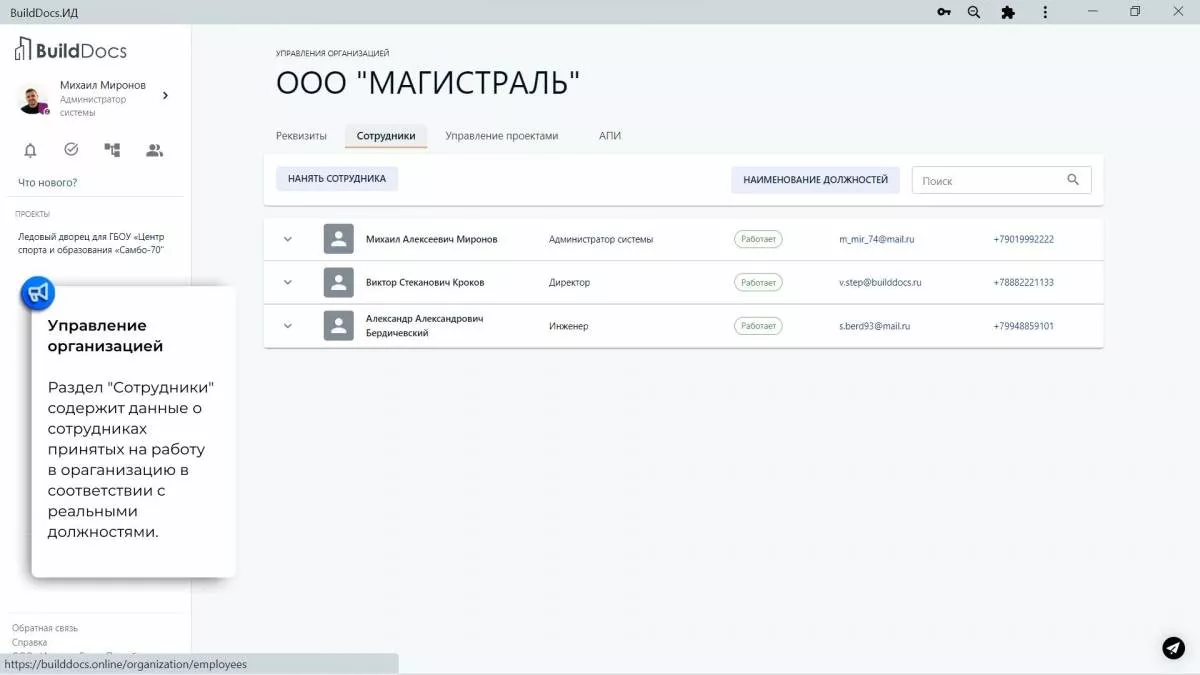Viewport: 1200px width, 675px height.
Task: Click the BuildDocs logo
Action: [x=70, y=48]
